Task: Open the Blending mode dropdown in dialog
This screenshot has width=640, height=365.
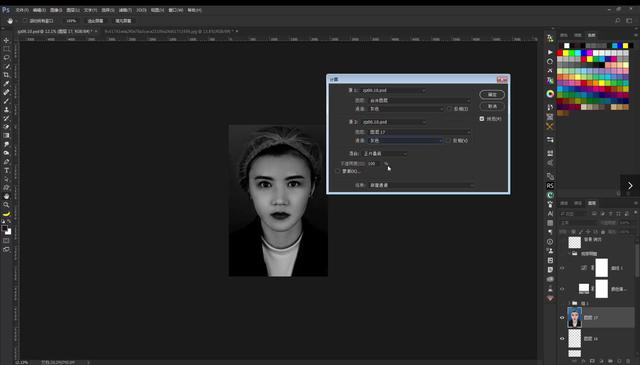Action: point(384,154)
